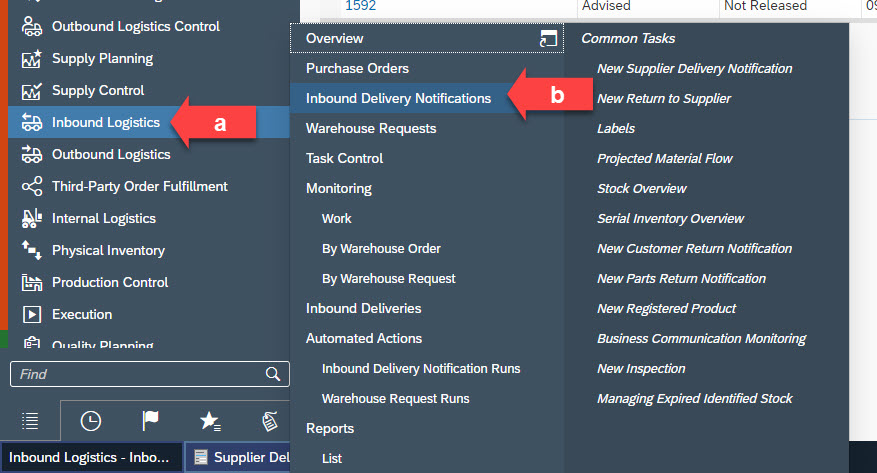Click the Supplier Del tab document icon
Image resolution: width=877 pixels, height=473 pixels.
tap(201, 457)
